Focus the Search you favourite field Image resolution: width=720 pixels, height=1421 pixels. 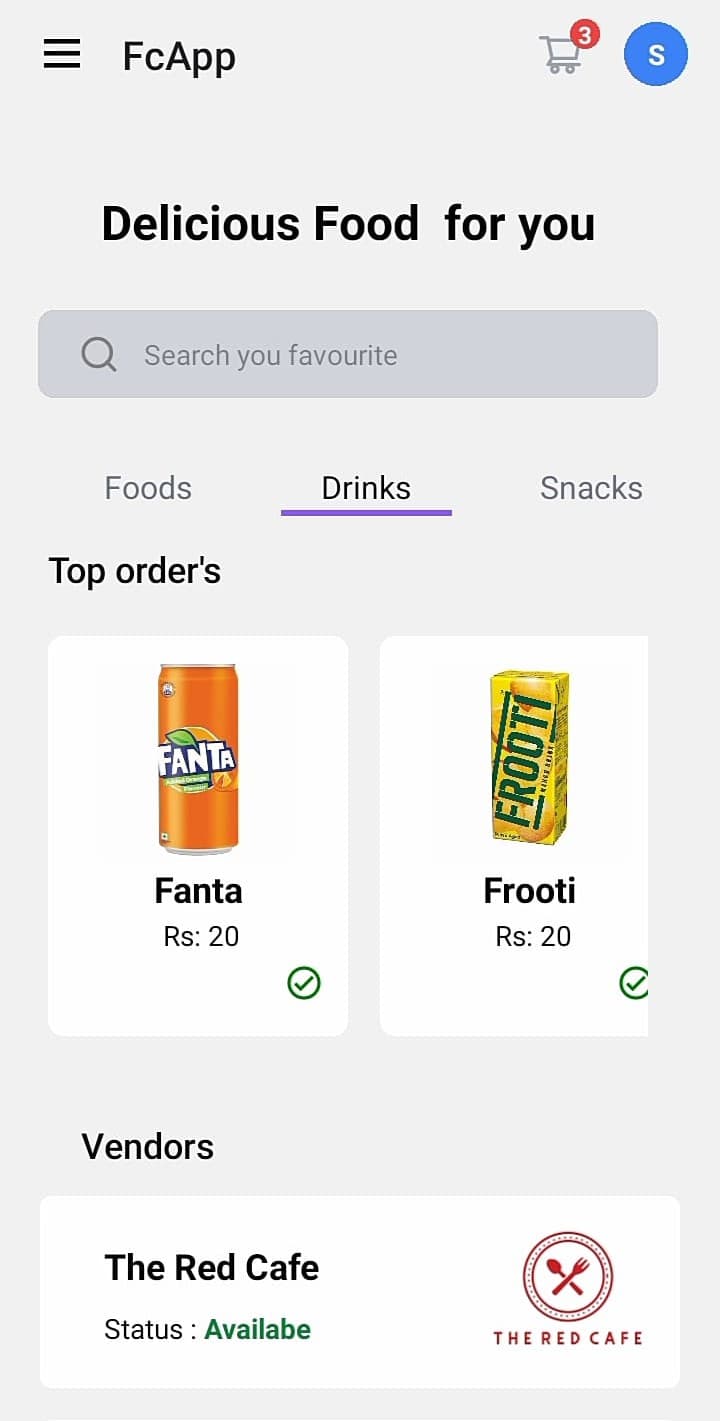348,354
